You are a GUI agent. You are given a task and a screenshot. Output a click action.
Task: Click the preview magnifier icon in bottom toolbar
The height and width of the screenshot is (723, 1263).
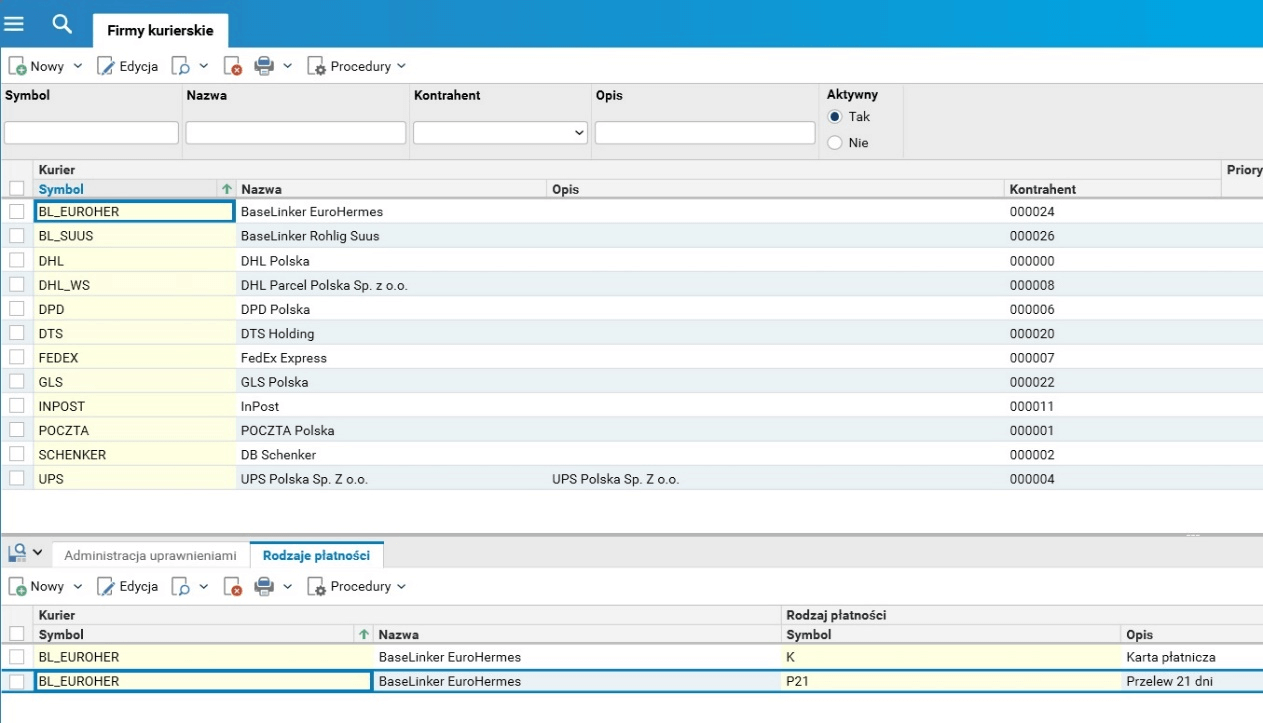point(181,586)
